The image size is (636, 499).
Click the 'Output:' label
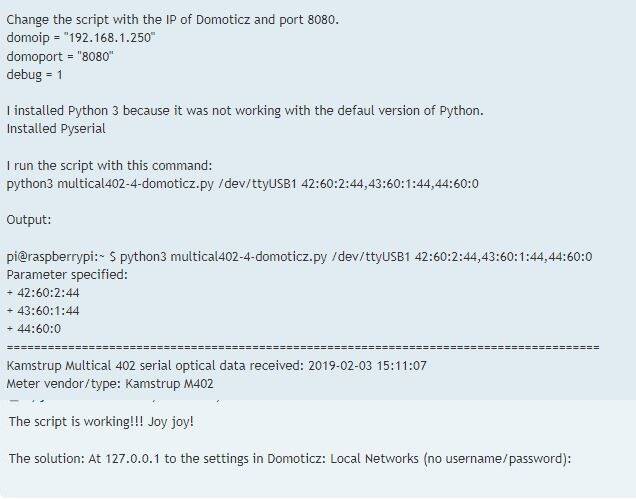coord(29,219)
